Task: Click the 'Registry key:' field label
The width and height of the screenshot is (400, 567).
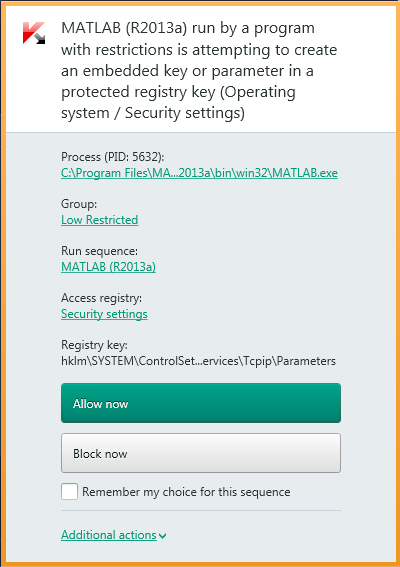Action: tap(94, 345)
